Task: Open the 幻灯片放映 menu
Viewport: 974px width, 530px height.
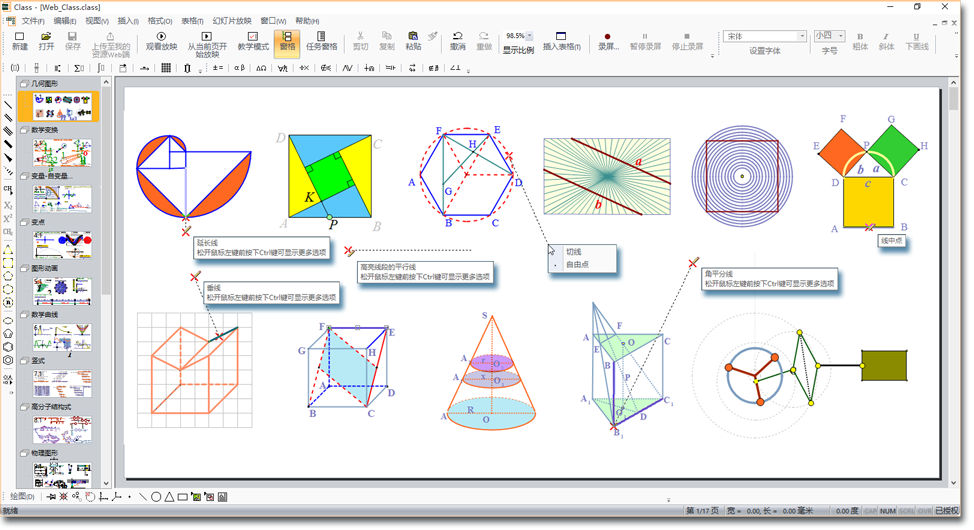Action: (x=232, y=20)
